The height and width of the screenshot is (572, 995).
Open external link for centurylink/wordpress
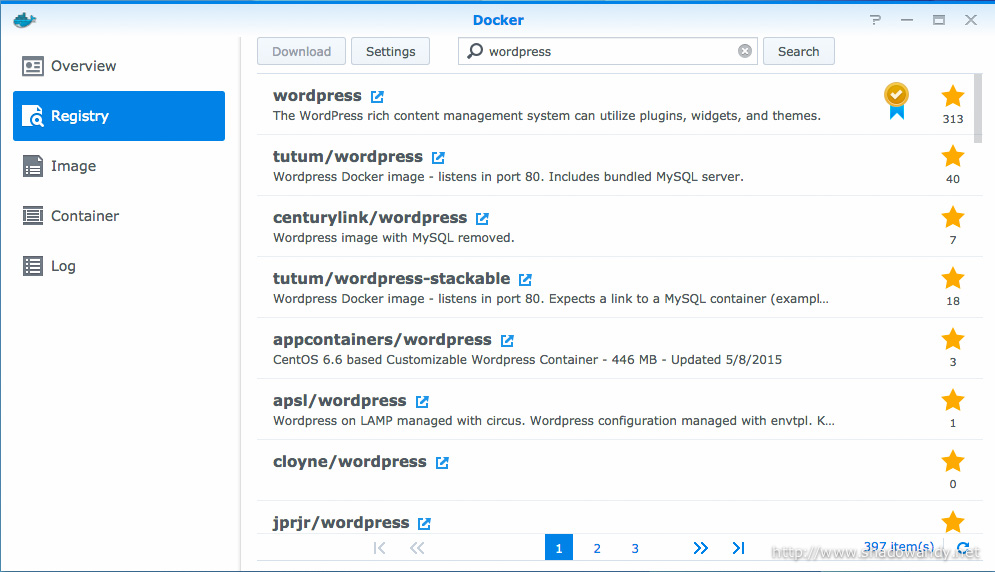(x=482, y=218)
